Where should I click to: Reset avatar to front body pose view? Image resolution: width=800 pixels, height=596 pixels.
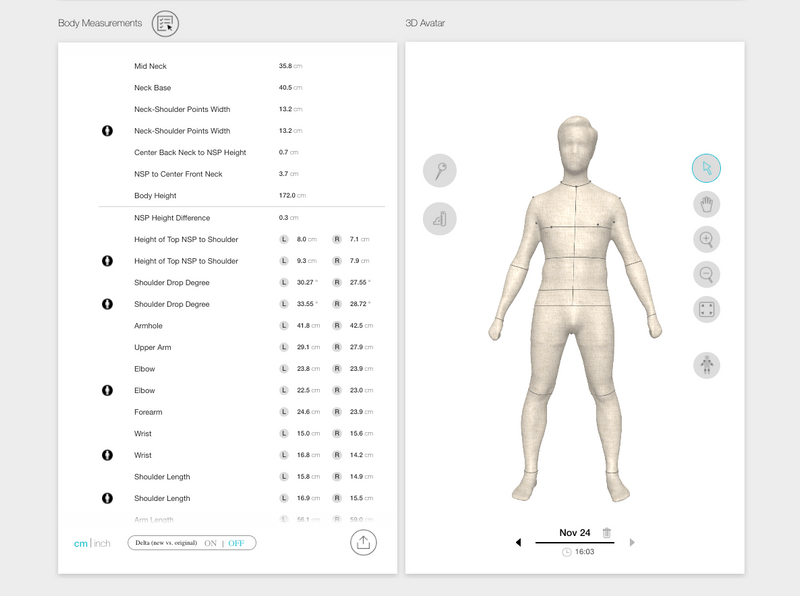(x=707, y=365)
